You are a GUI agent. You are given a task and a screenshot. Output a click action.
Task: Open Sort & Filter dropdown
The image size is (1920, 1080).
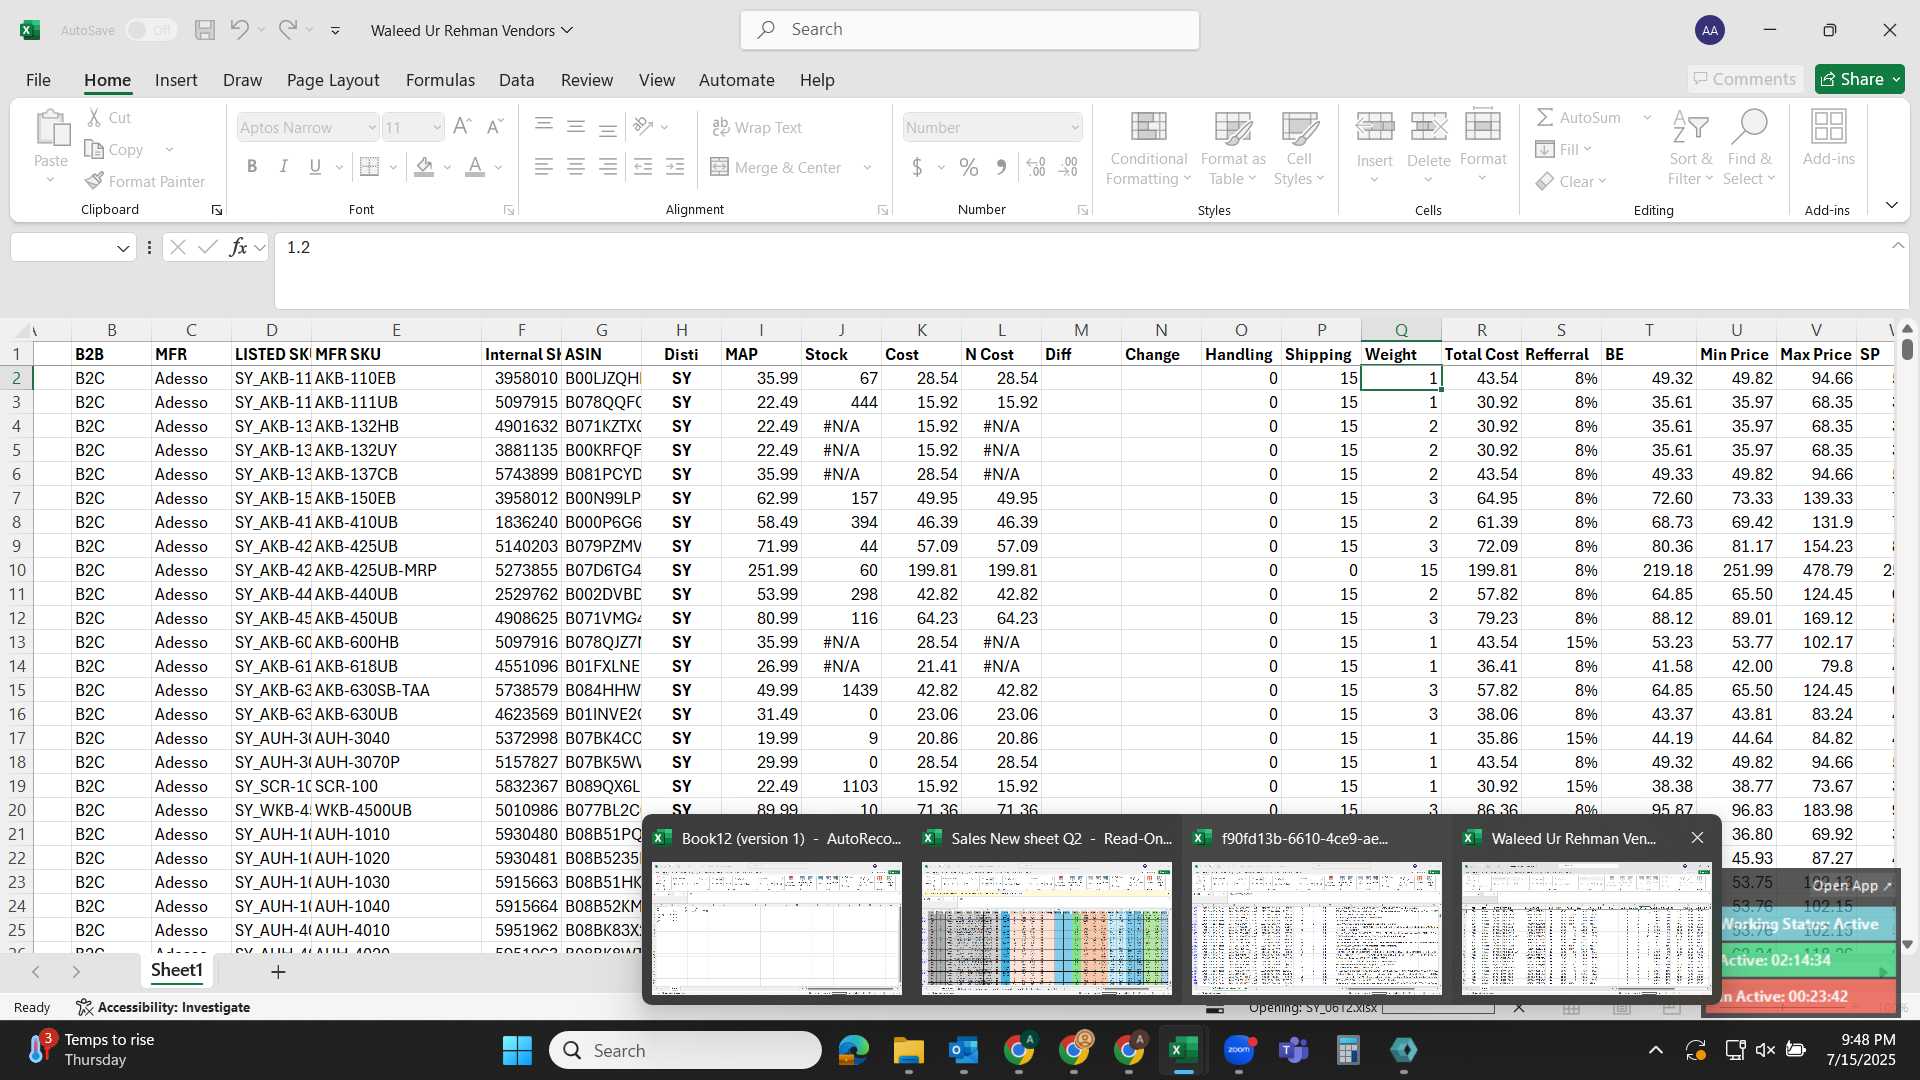tap(1690, 148)
